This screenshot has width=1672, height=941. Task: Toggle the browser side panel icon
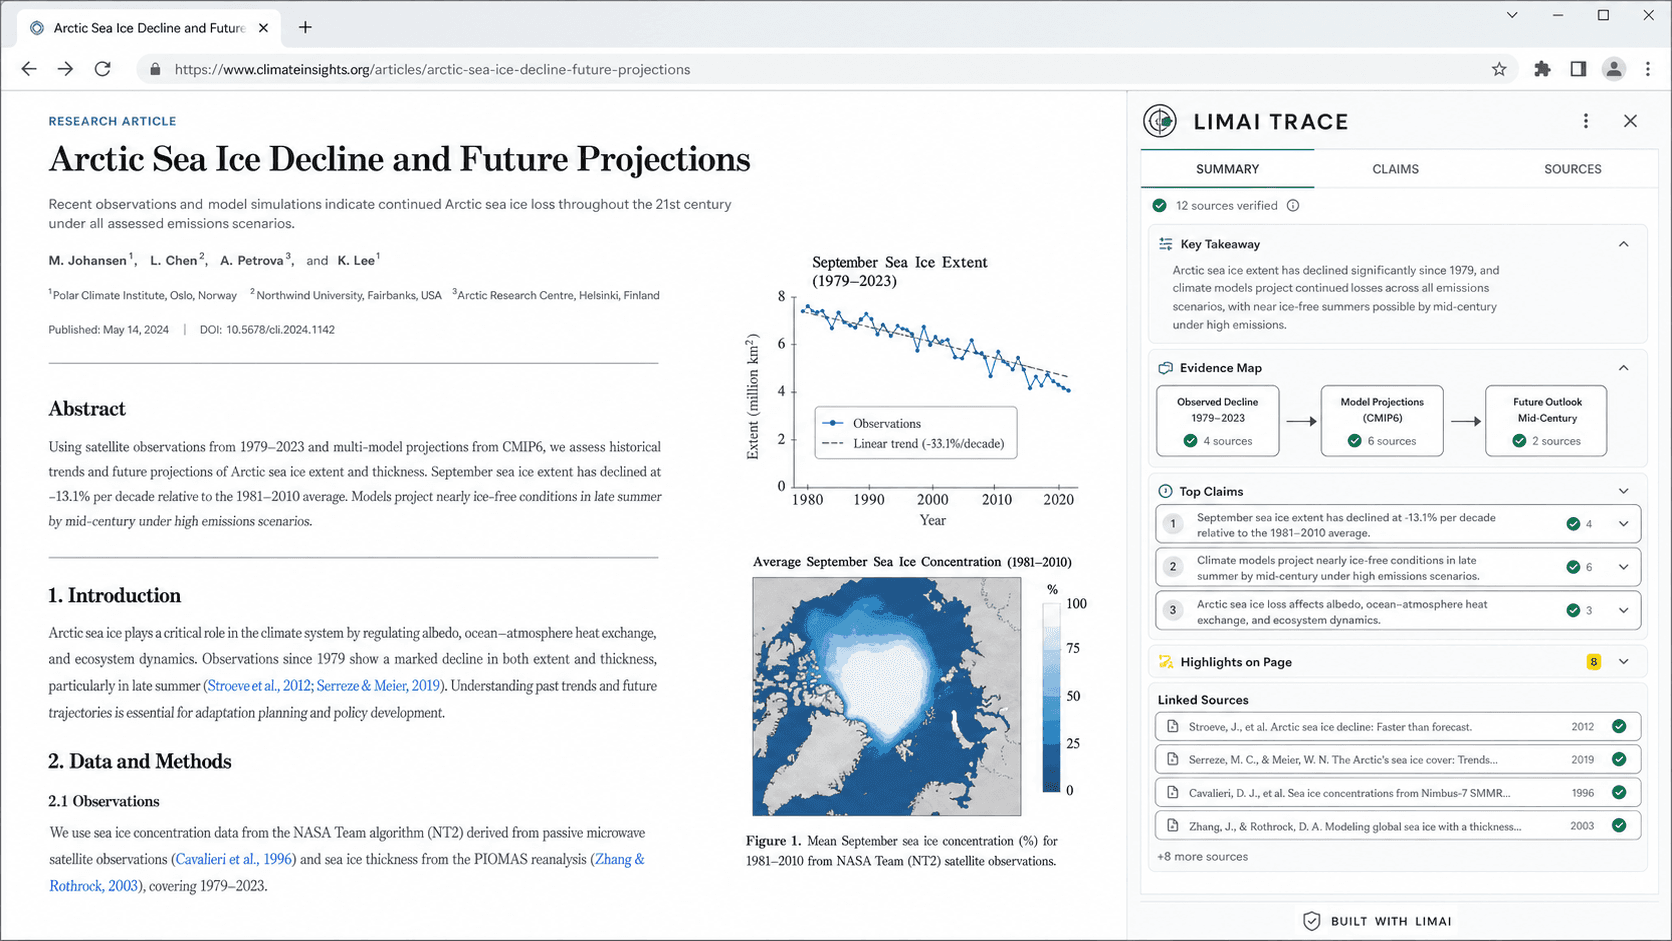click(1578, 69)
